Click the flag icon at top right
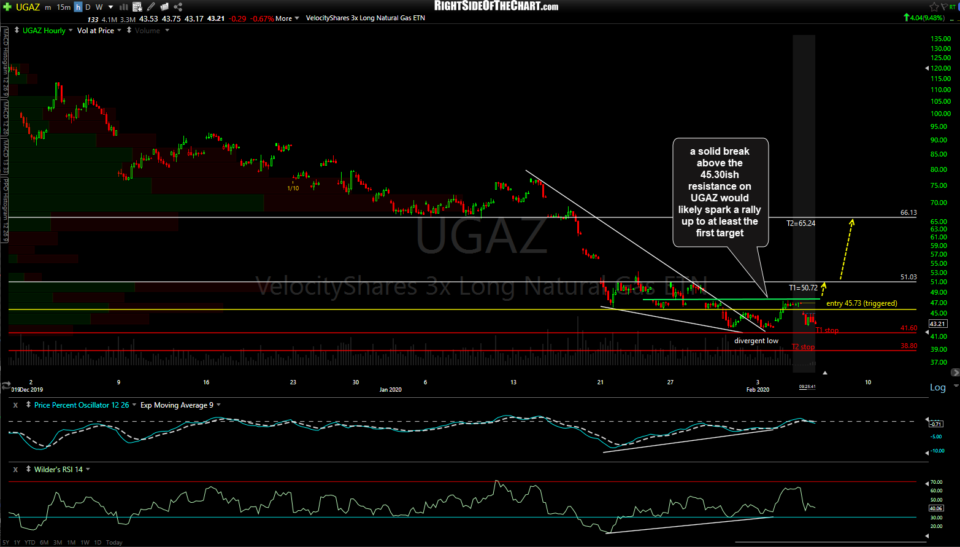Image resolution: width=960 pixels, height=547 pixels. 946,7
